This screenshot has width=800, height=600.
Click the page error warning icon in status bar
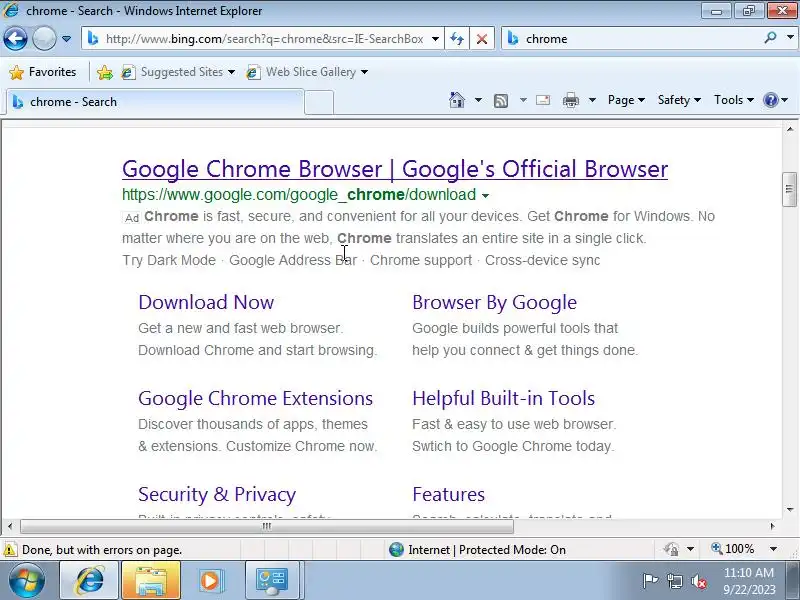pyautogui.click(x=10, y=550)
